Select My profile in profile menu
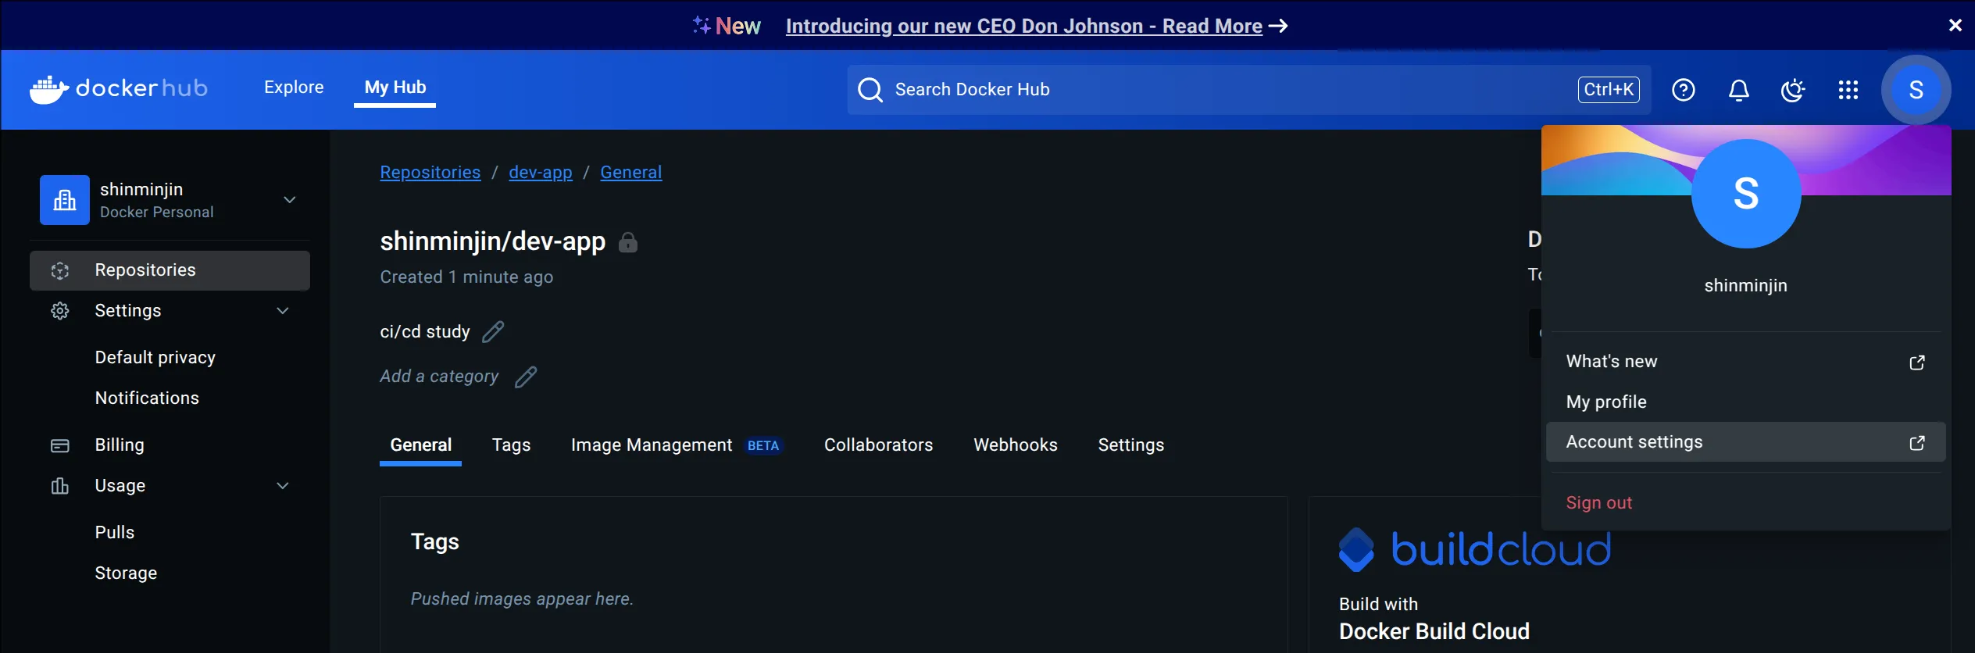 (x=1745, y=402)
